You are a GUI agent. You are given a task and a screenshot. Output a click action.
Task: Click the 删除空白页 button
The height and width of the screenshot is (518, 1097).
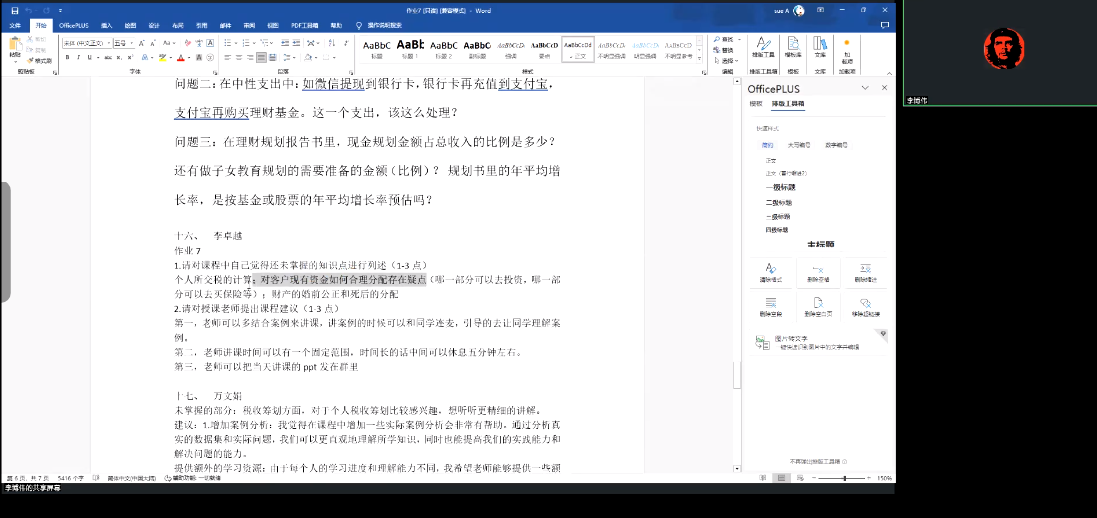[x=818, y=307]
